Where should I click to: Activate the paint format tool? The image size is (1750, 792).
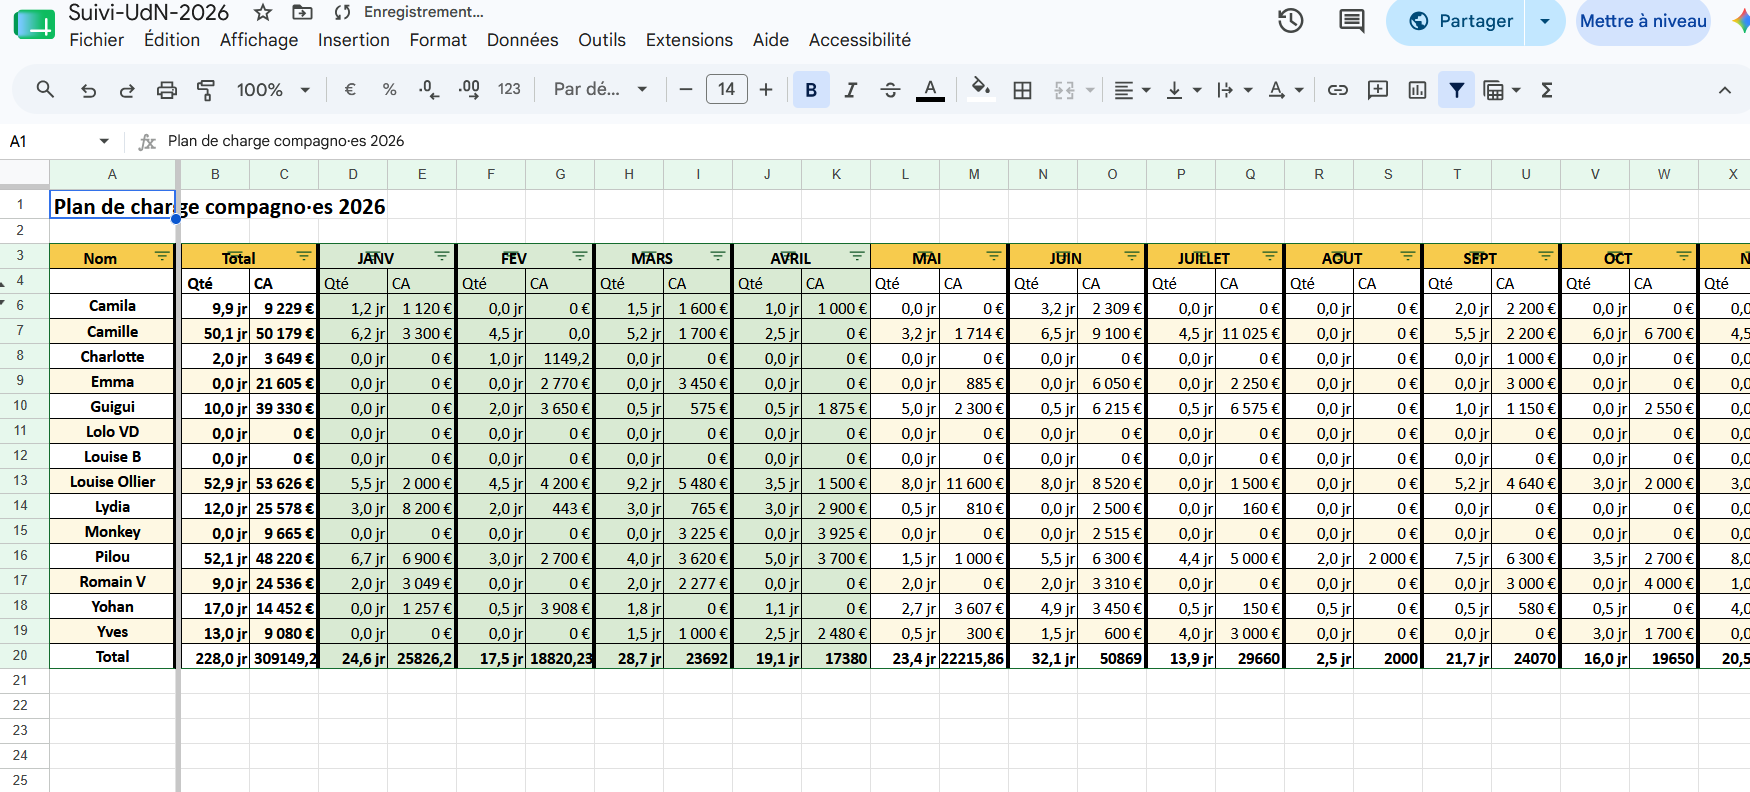(x=206, y=90)
